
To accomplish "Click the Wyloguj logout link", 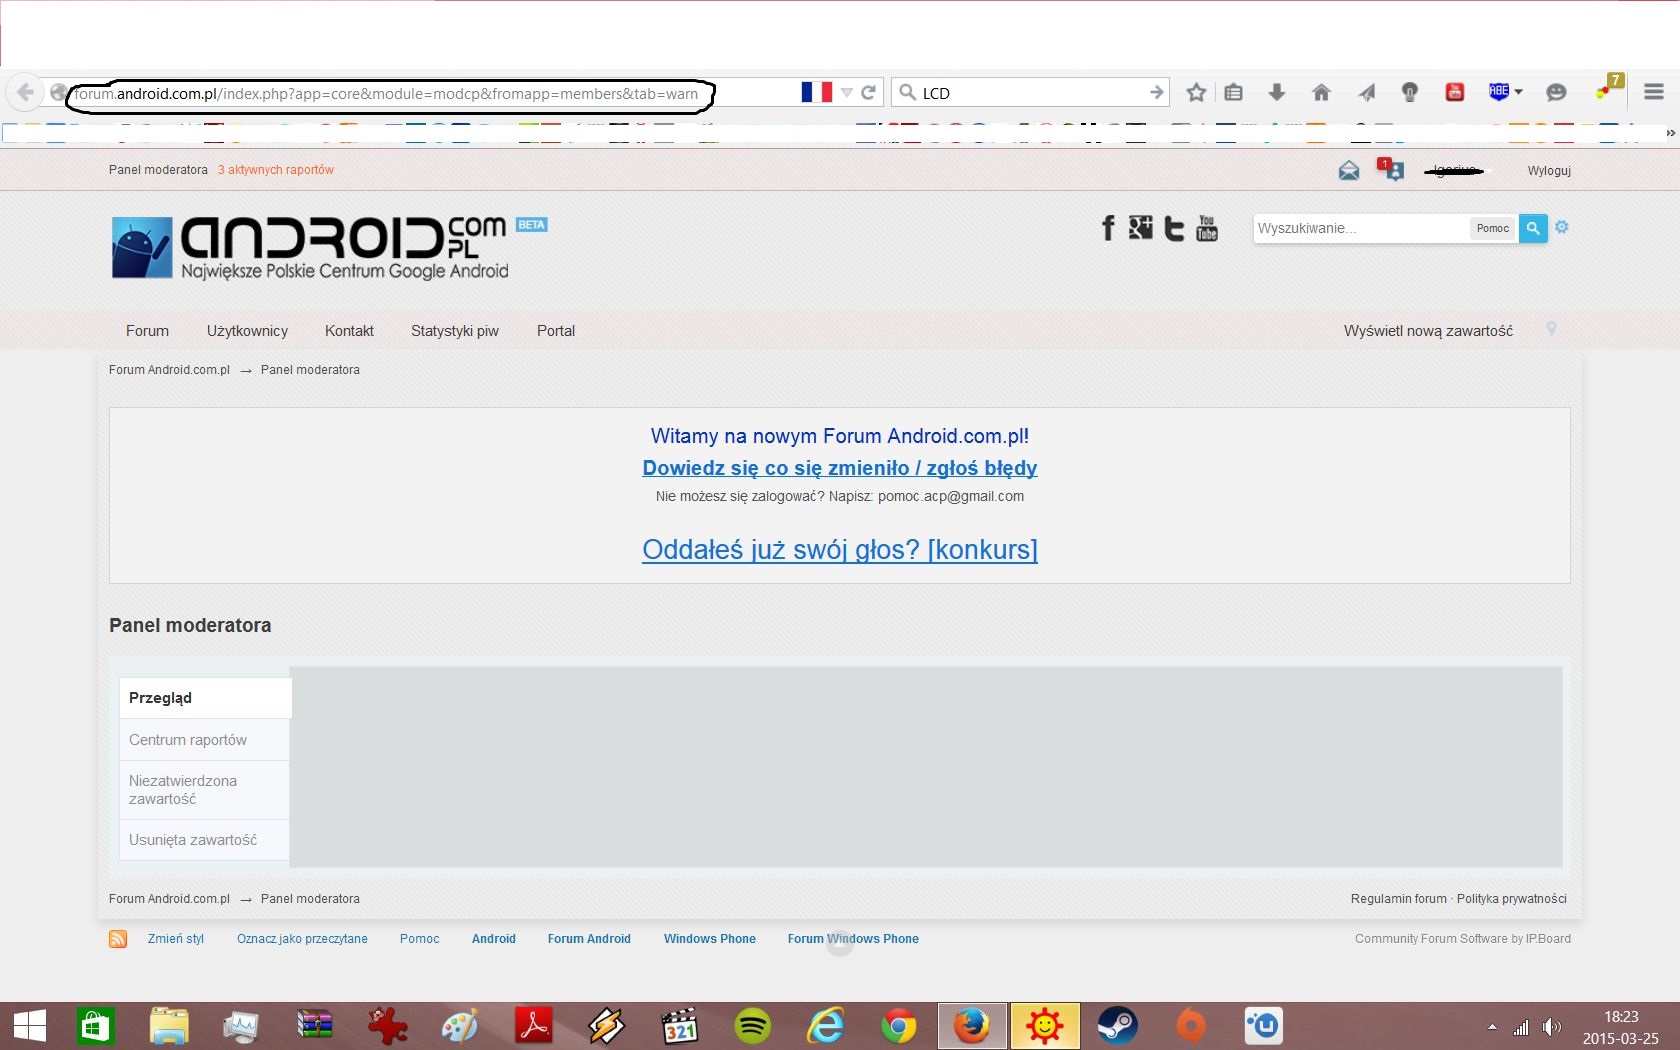I will click(1549, 171).
